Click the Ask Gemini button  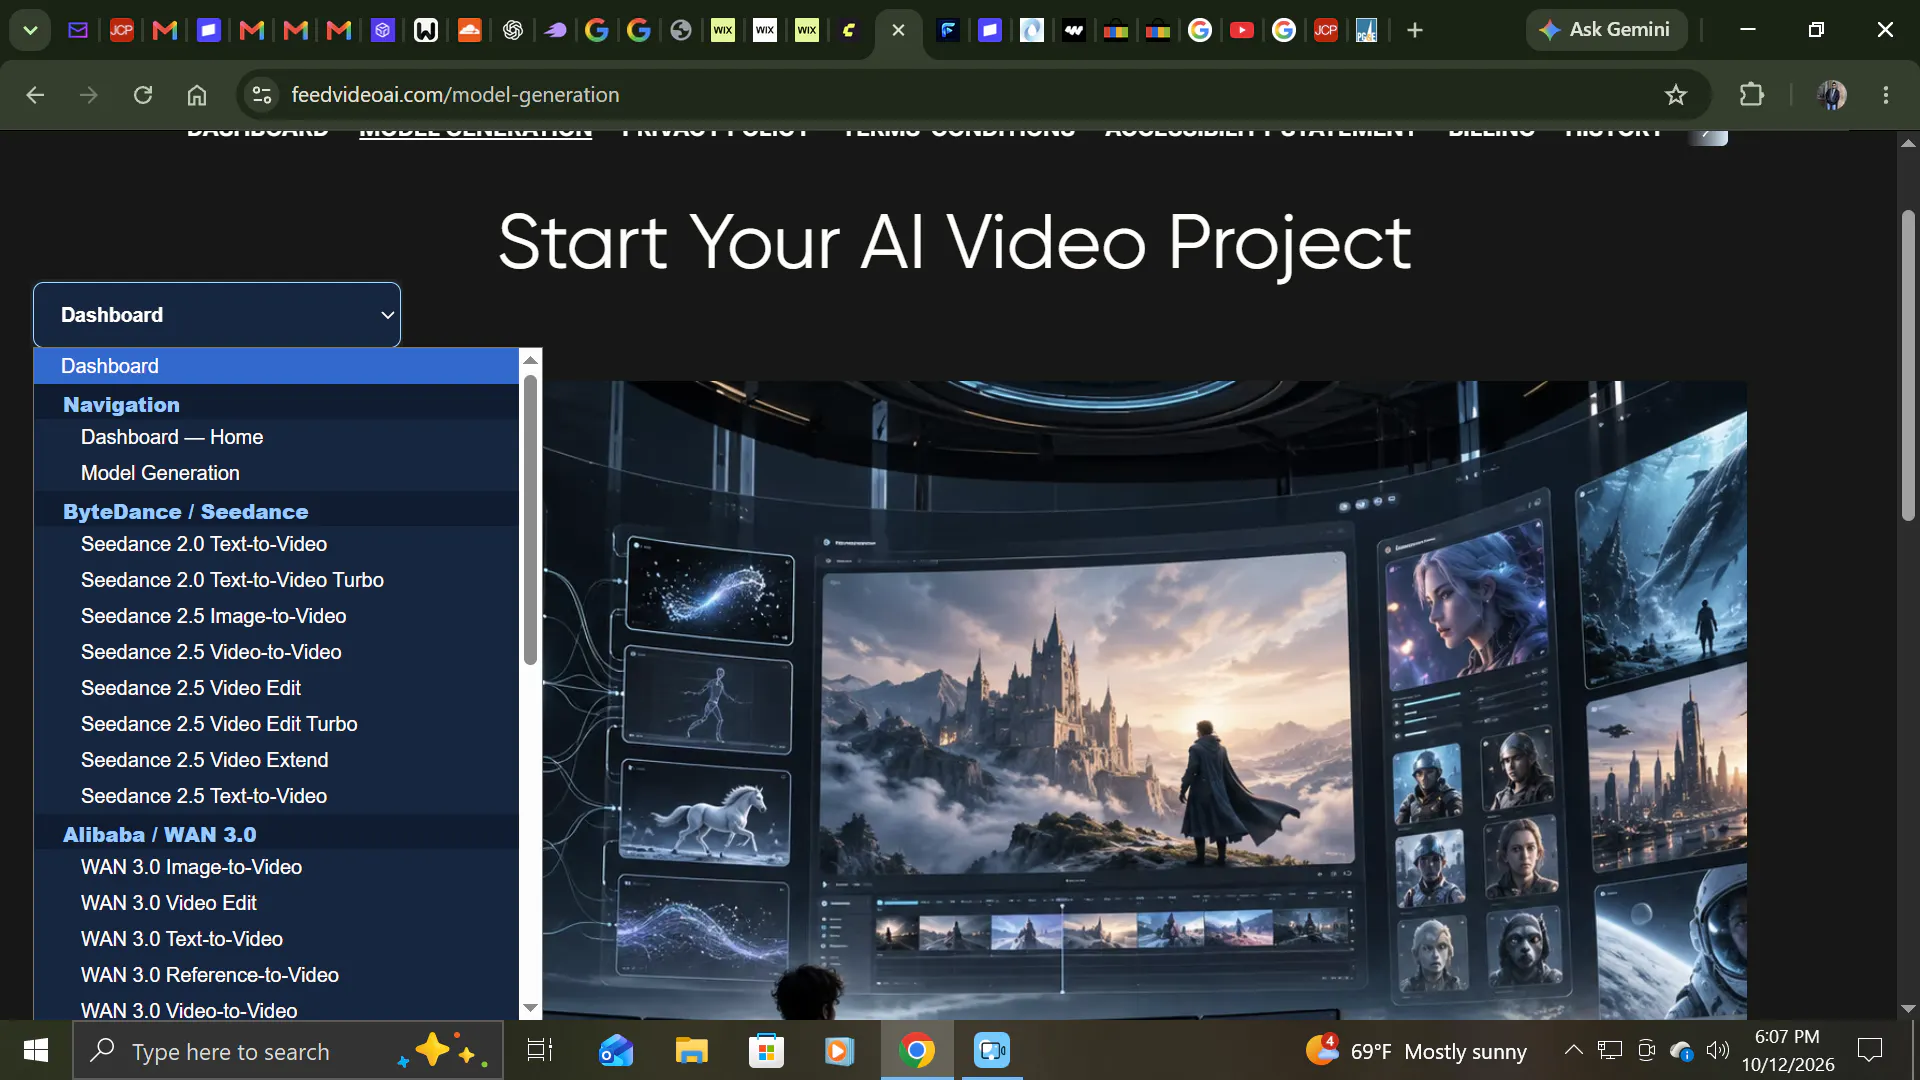click(x=1606, y=30)
